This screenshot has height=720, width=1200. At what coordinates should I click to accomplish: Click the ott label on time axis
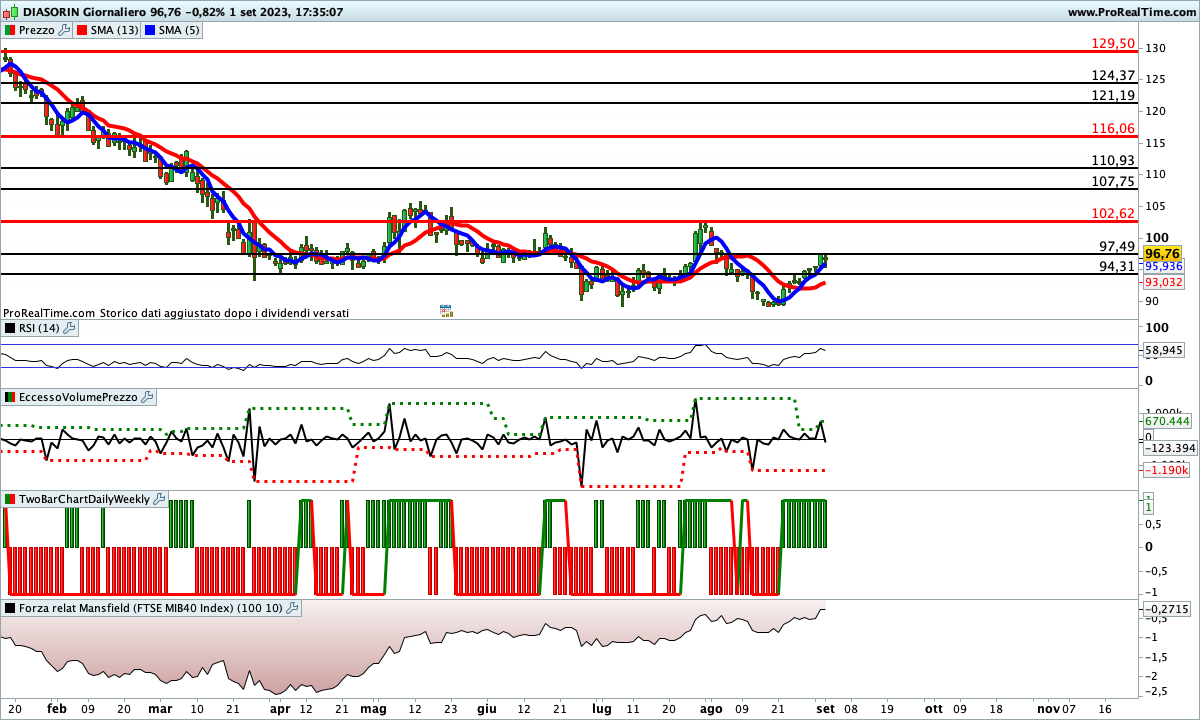tap(934, 708)
